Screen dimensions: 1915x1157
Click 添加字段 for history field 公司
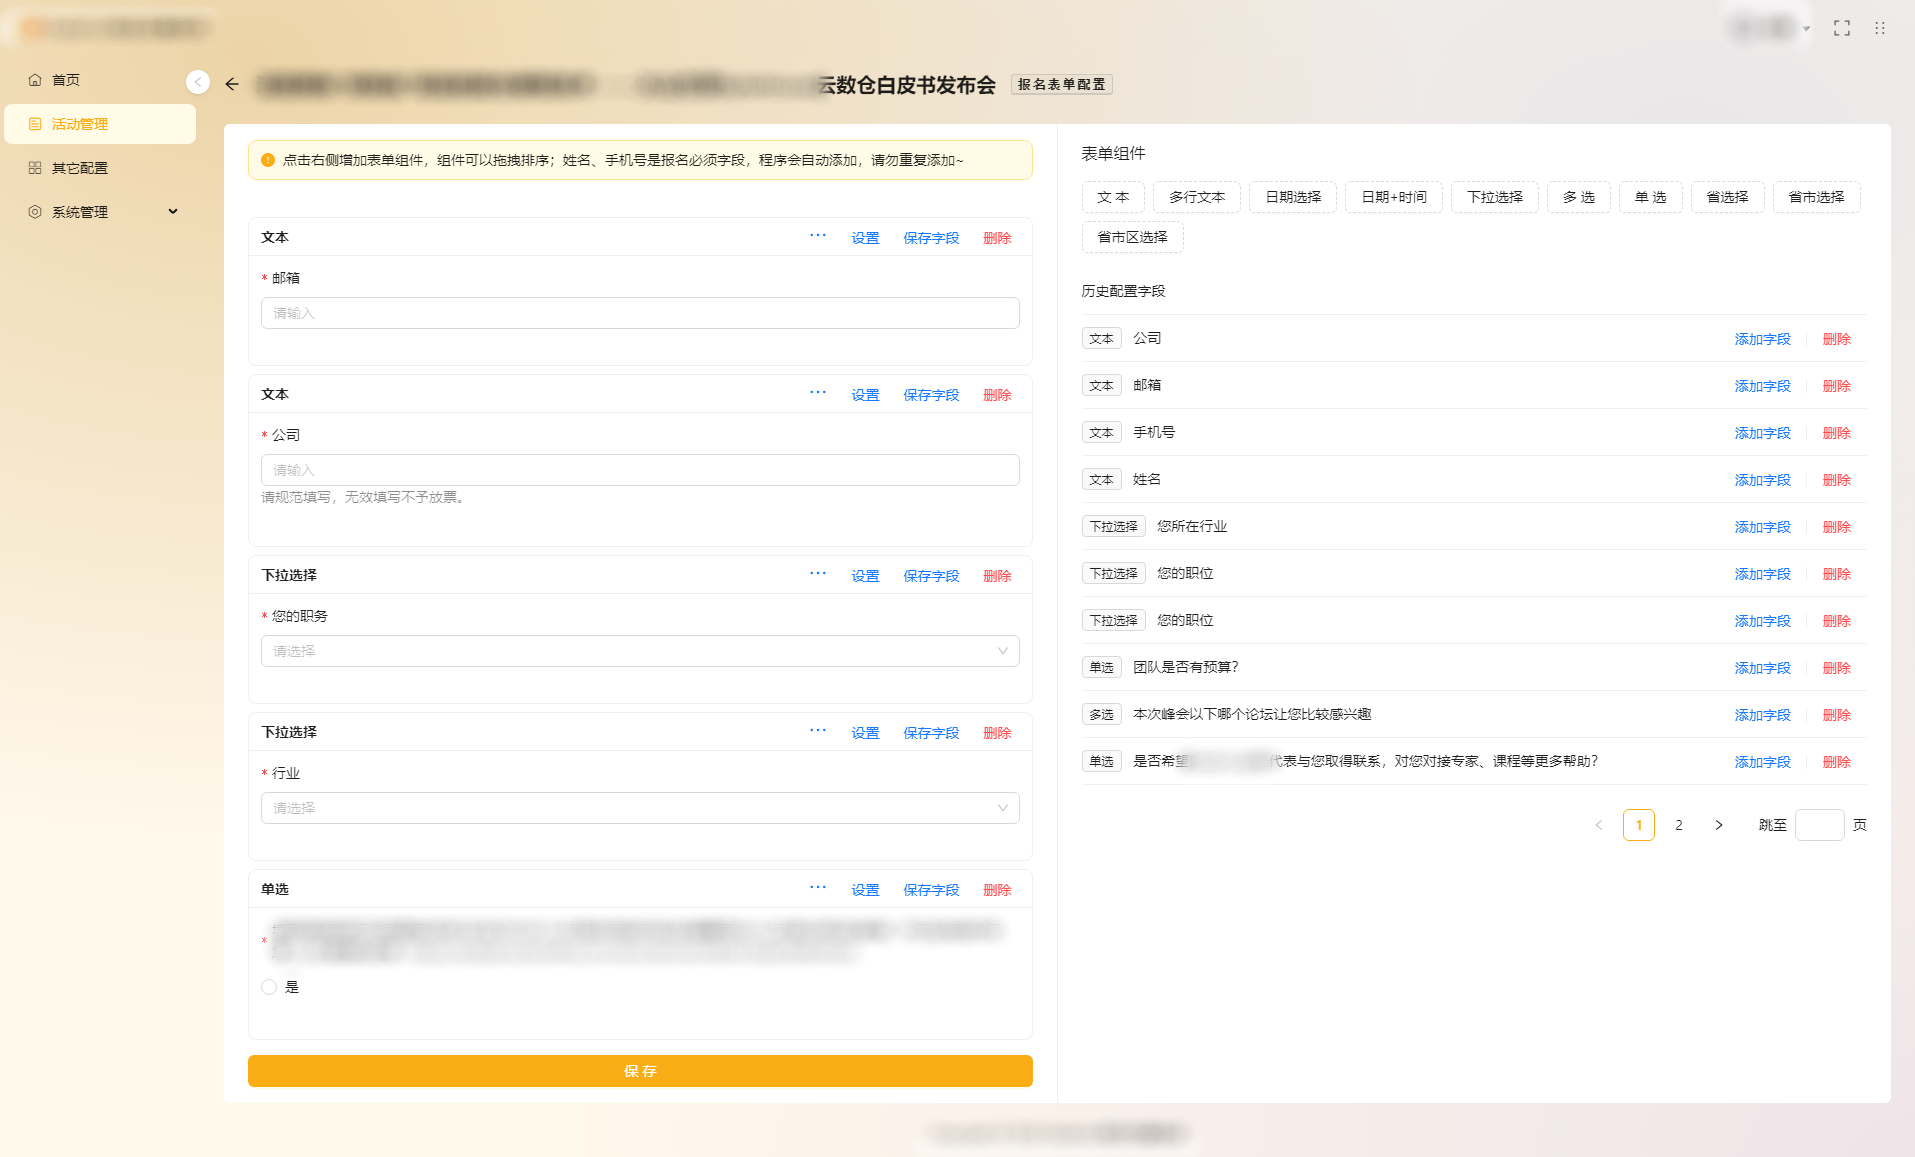(x=1762, y=339)
